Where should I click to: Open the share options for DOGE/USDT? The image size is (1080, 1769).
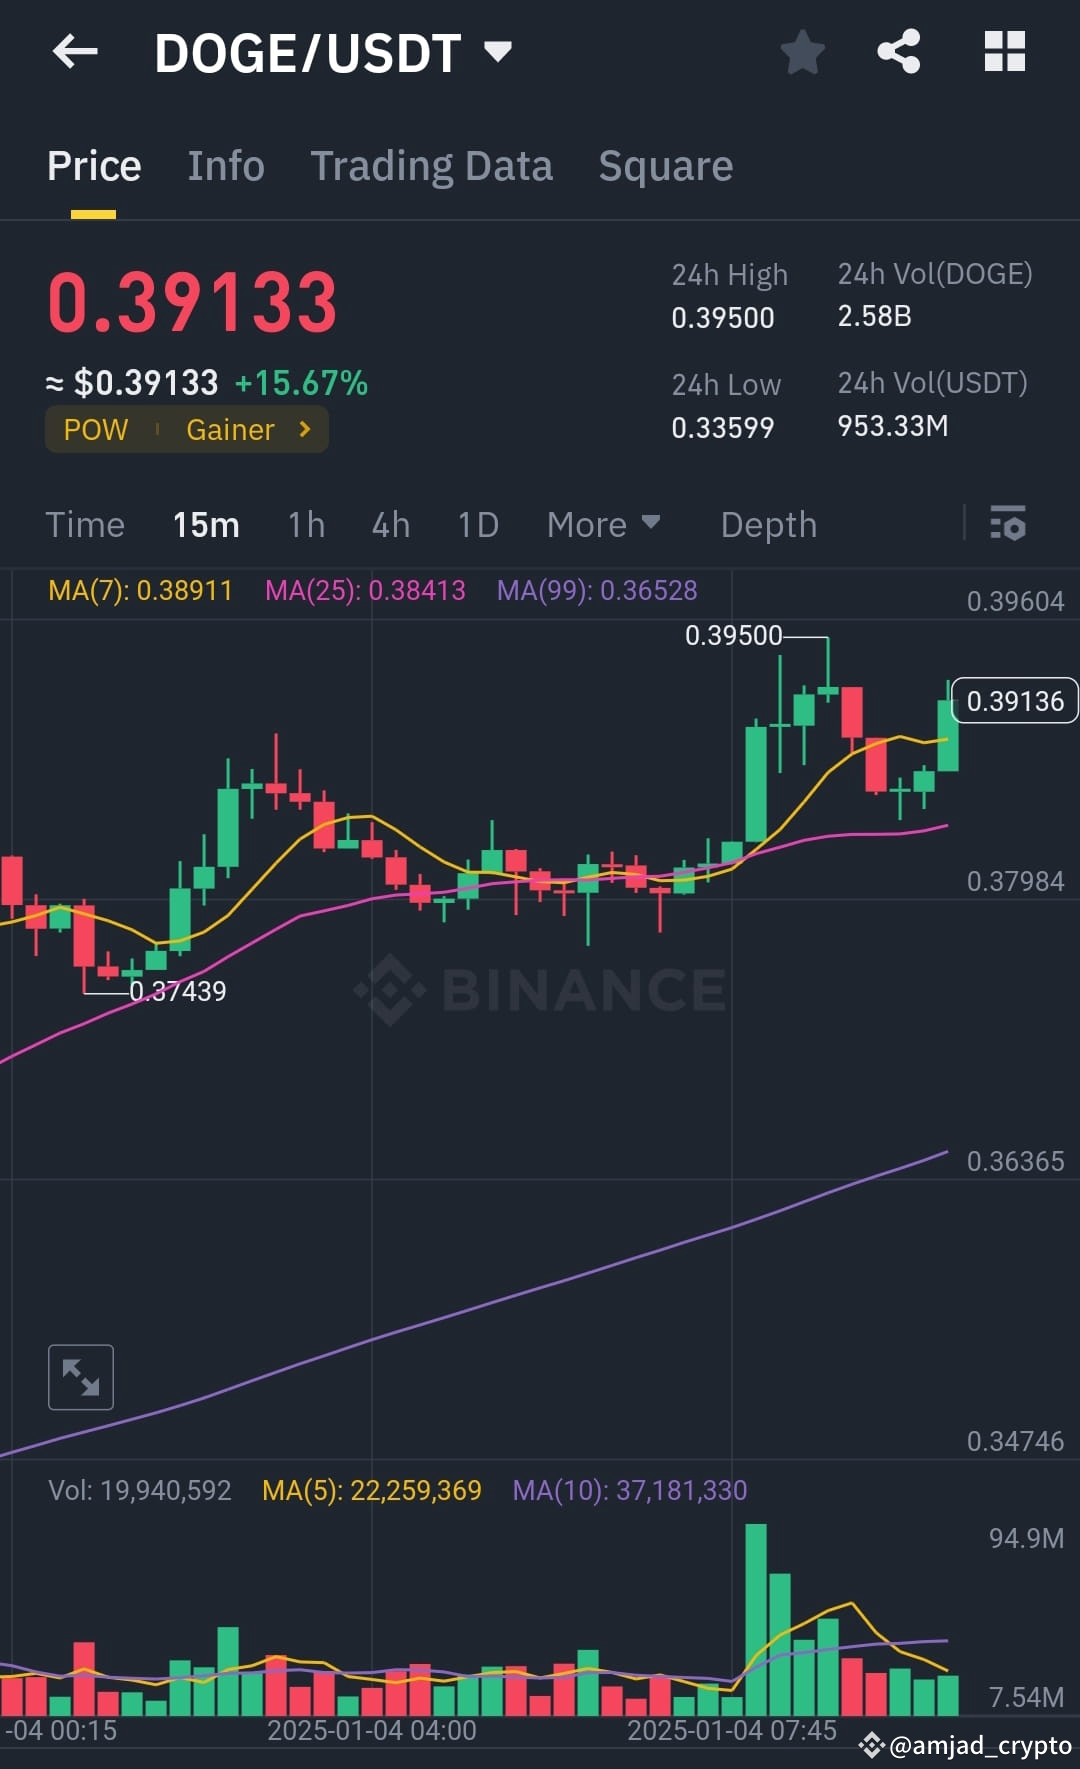(x=899, y=52)
